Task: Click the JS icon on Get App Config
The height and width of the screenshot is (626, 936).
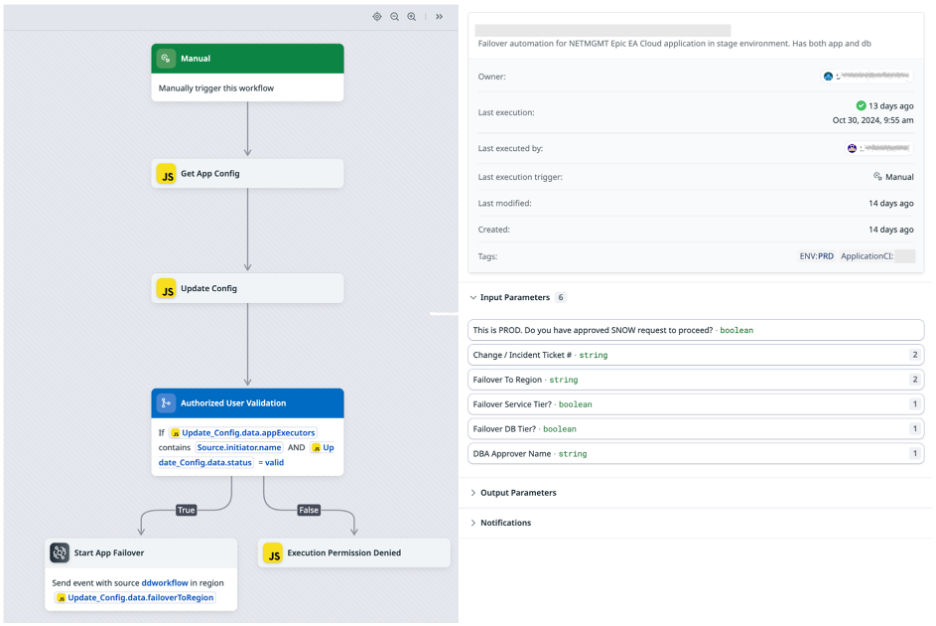Action: (167, 174)
